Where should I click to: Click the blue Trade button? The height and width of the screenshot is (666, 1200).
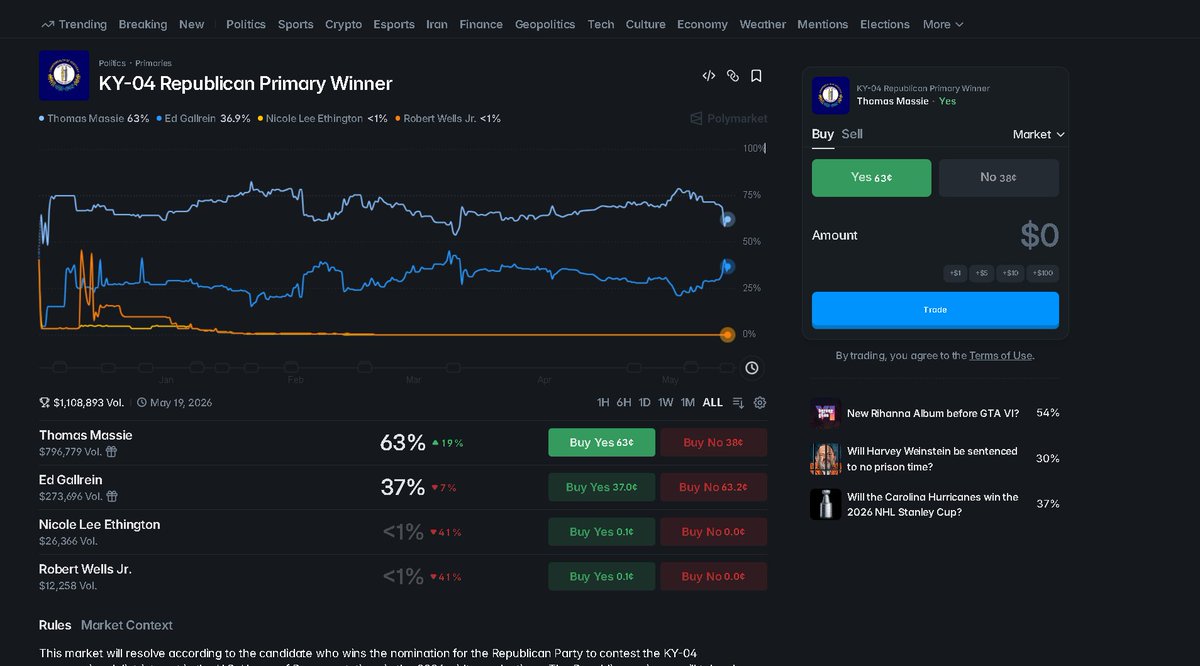935,310
